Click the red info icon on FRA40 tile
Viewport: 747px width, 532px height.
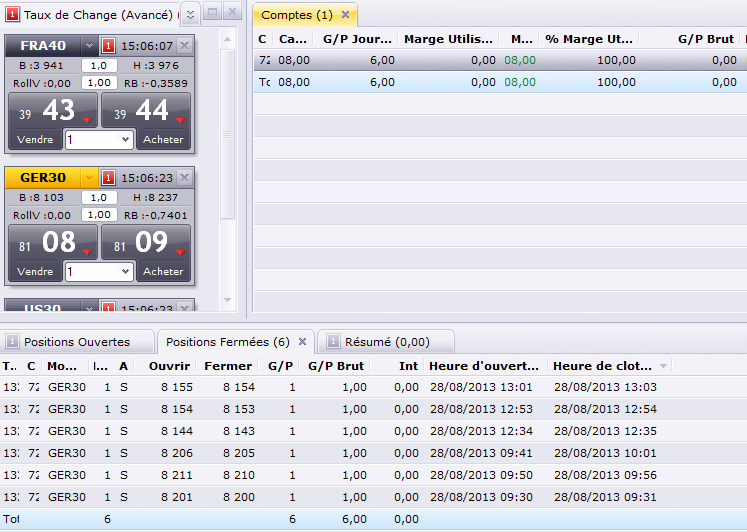point(109,46)
